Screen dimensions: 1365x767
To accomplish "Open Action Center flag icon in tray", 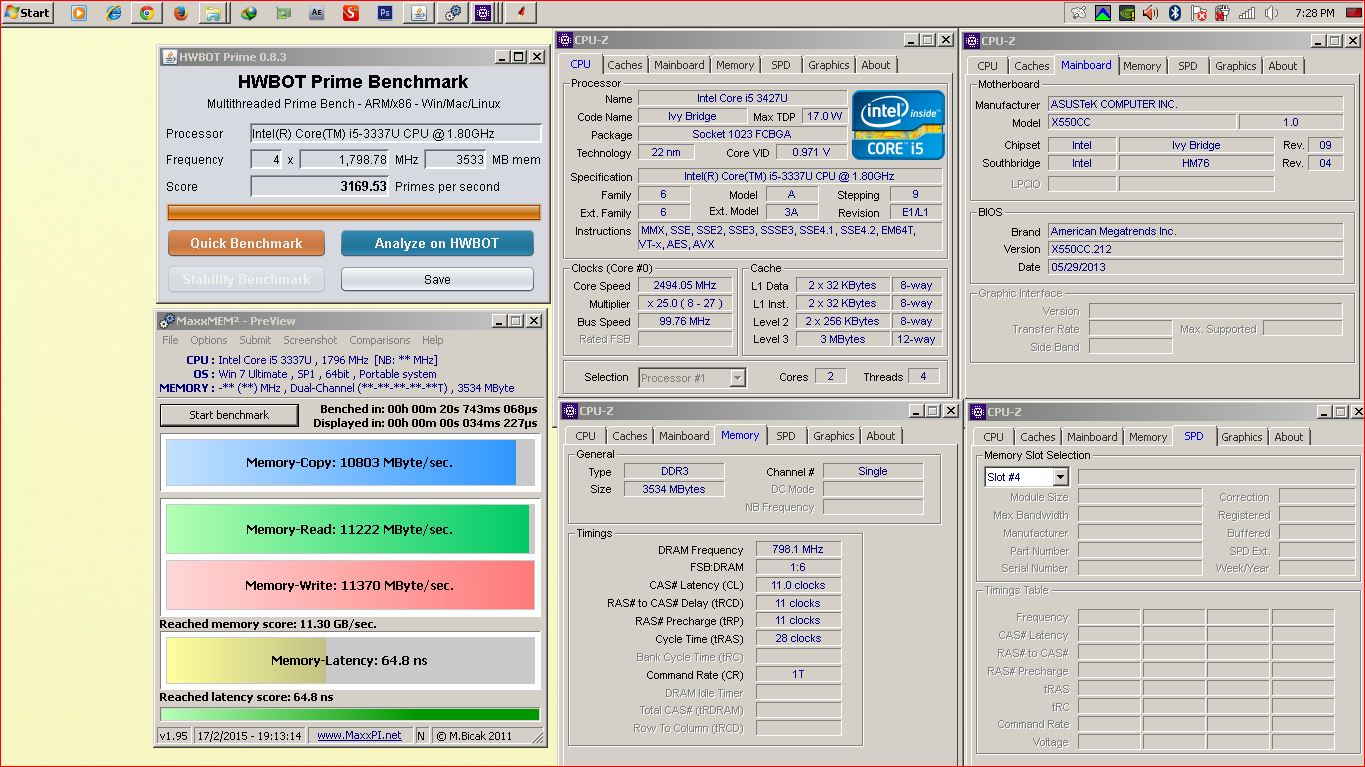I will coord(1199,13).
